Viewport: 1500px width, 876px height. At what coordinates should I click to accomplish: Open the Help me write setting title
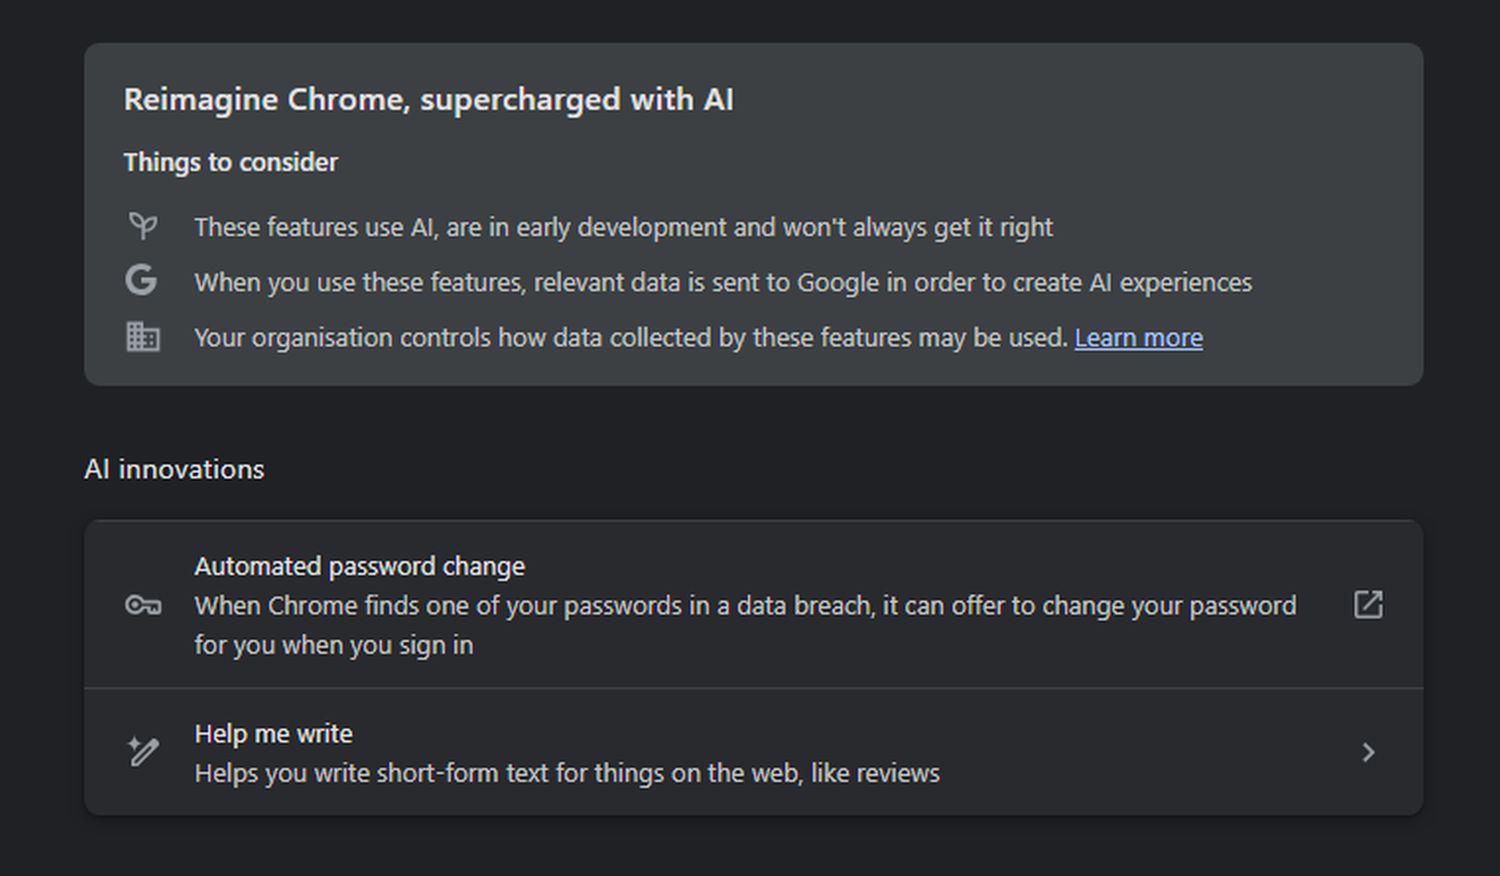[x=273, y=734]
